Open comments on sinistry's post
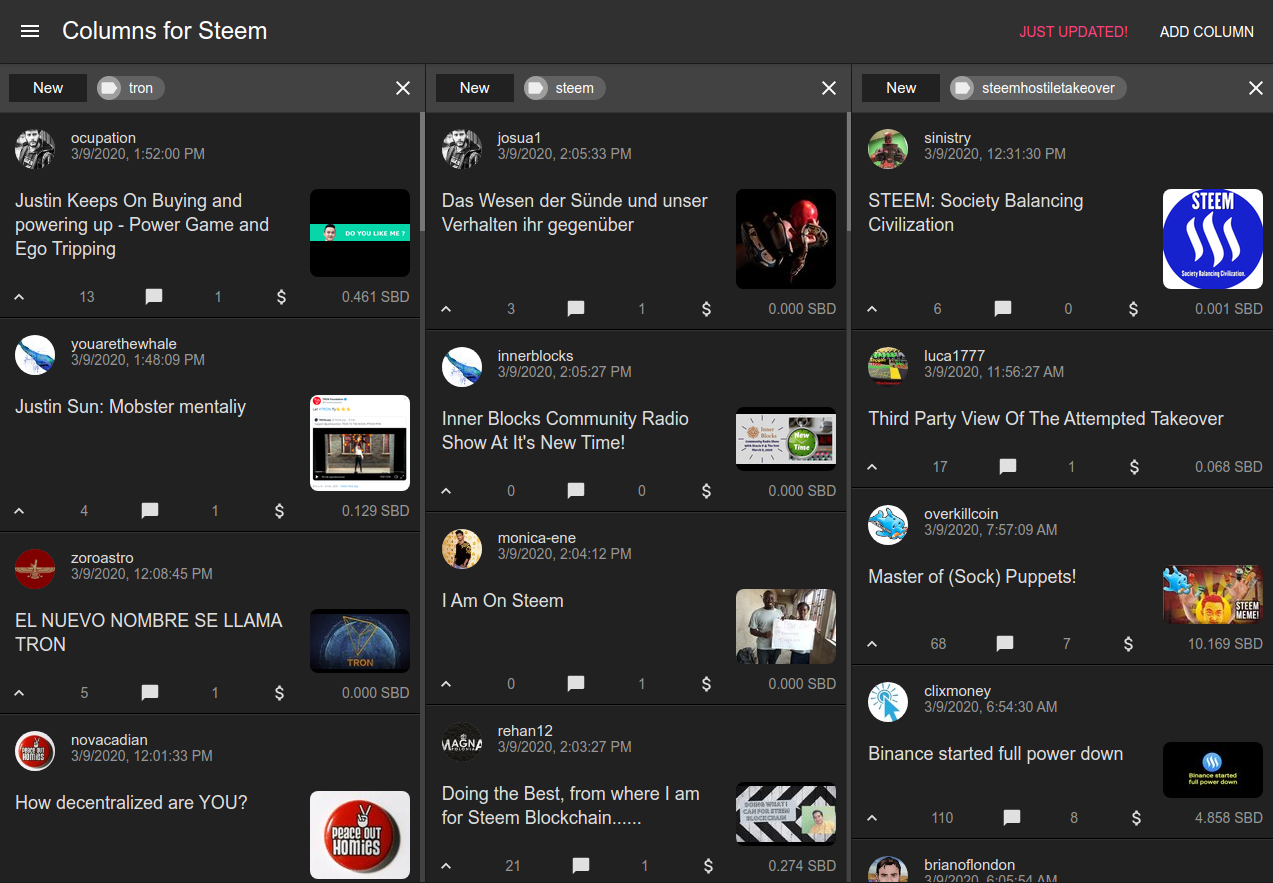Screen dimensions: 1273x883 1003,308
